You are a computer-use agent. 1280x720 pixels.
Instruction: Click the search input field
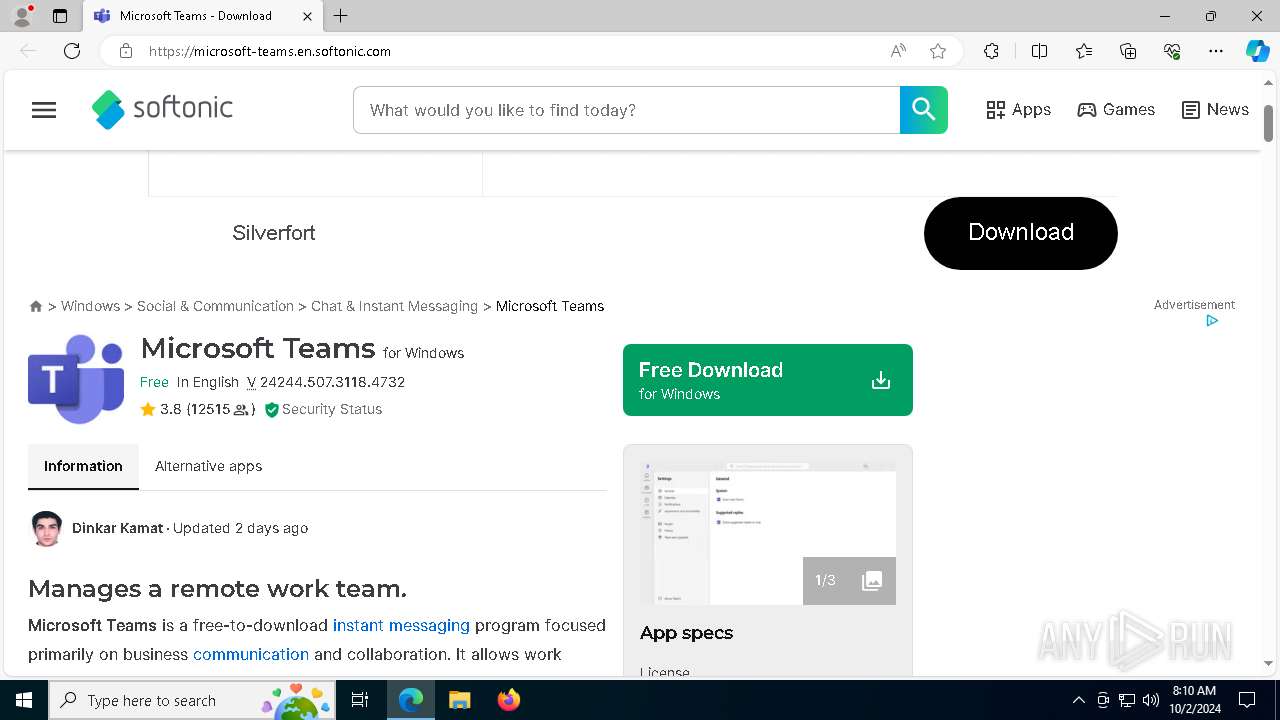point(626,110)
